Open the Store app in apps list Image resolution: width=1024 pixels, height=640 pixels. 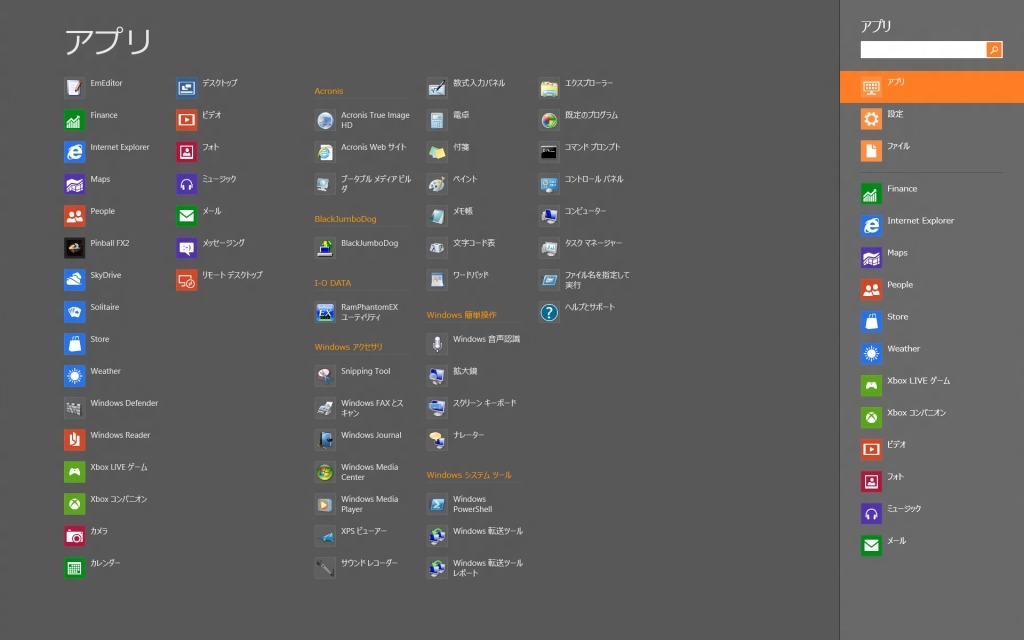pos(74,344)
